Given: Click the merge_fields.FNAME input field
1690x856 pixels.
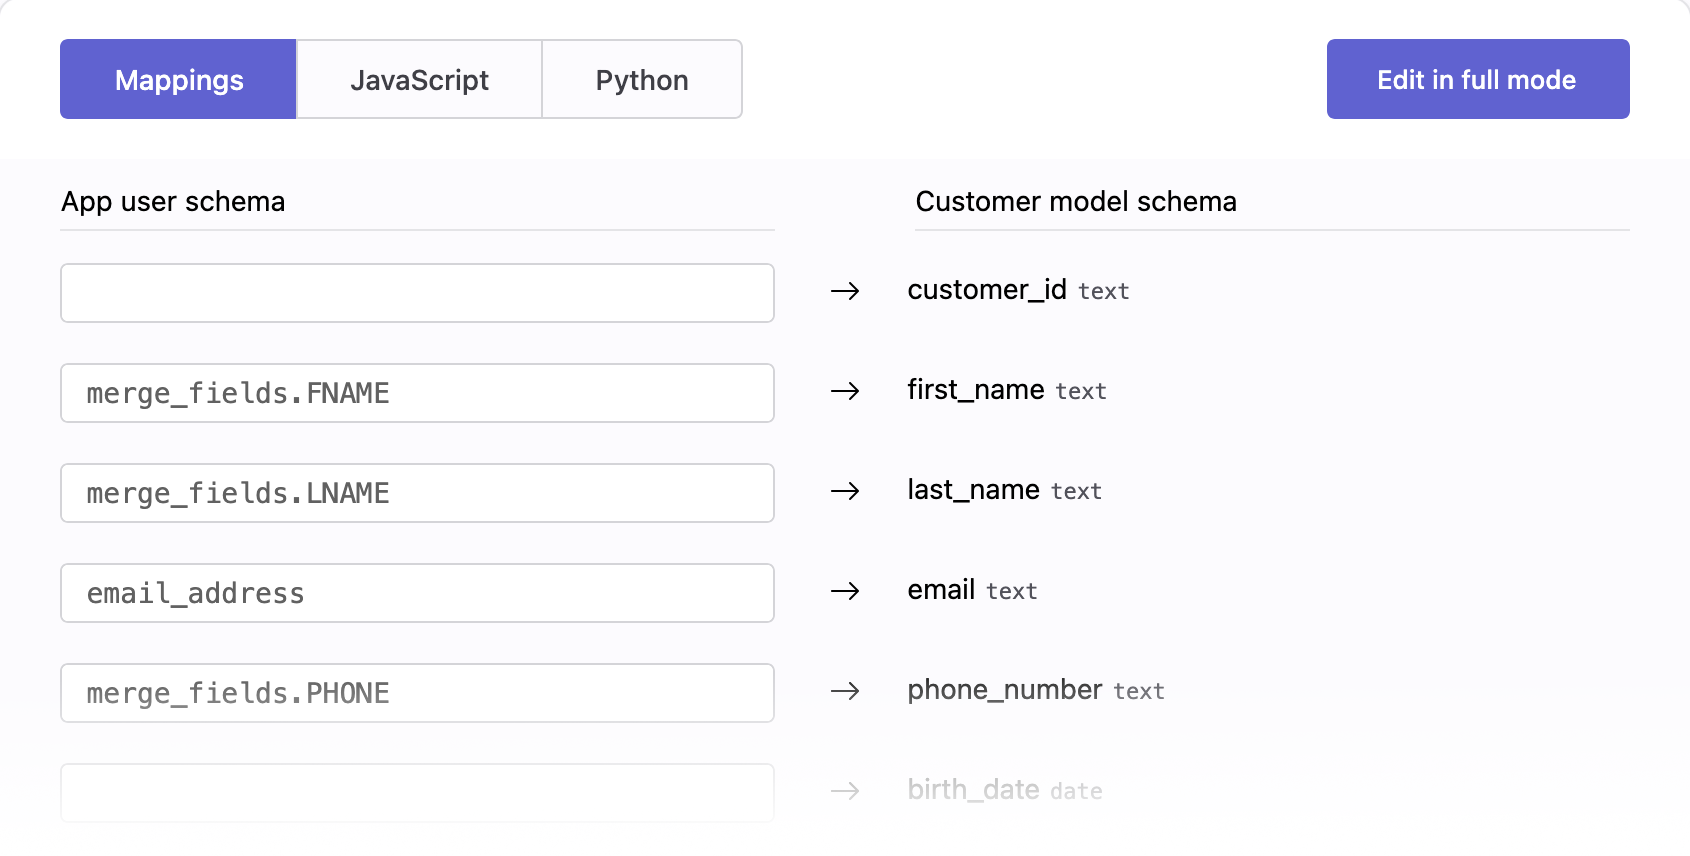Looking at the screenshot, I should [417, 393].
